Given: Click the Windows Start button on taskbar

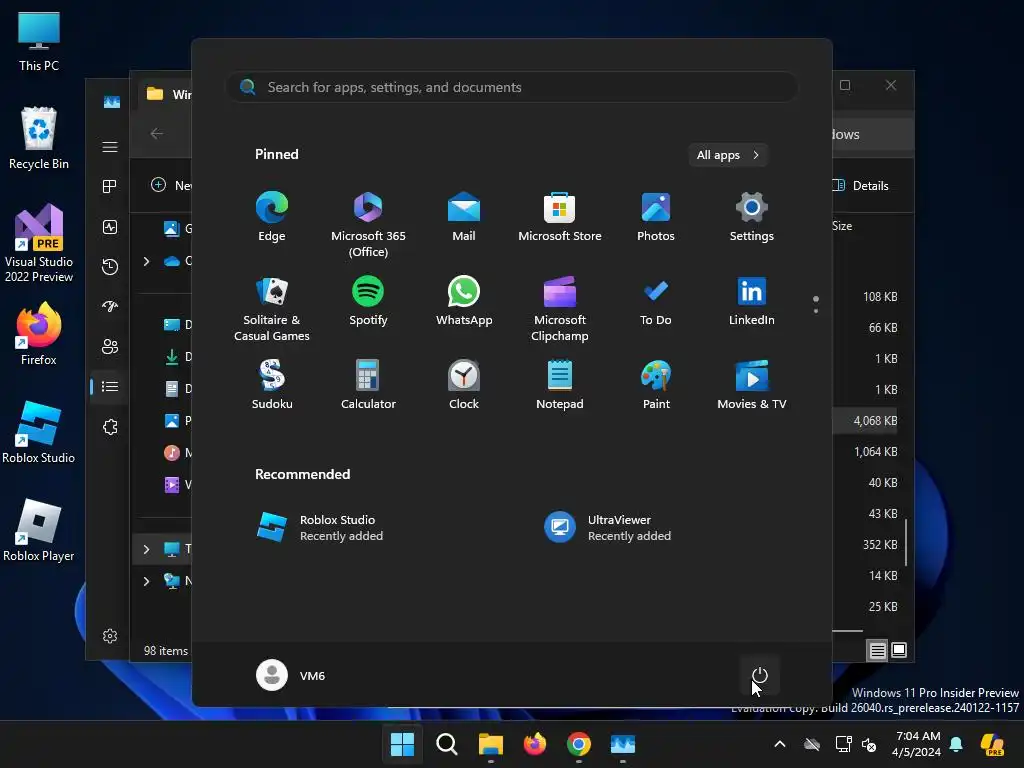Looking at the screenshot, I should [402, 744].
